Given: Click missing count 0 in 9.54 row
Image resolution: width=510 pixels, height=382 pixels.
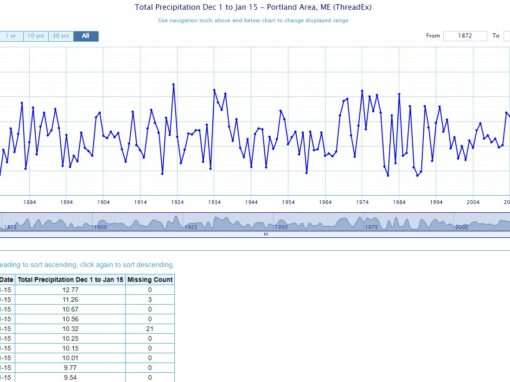Looking at the screenshot, I should 150,377.
